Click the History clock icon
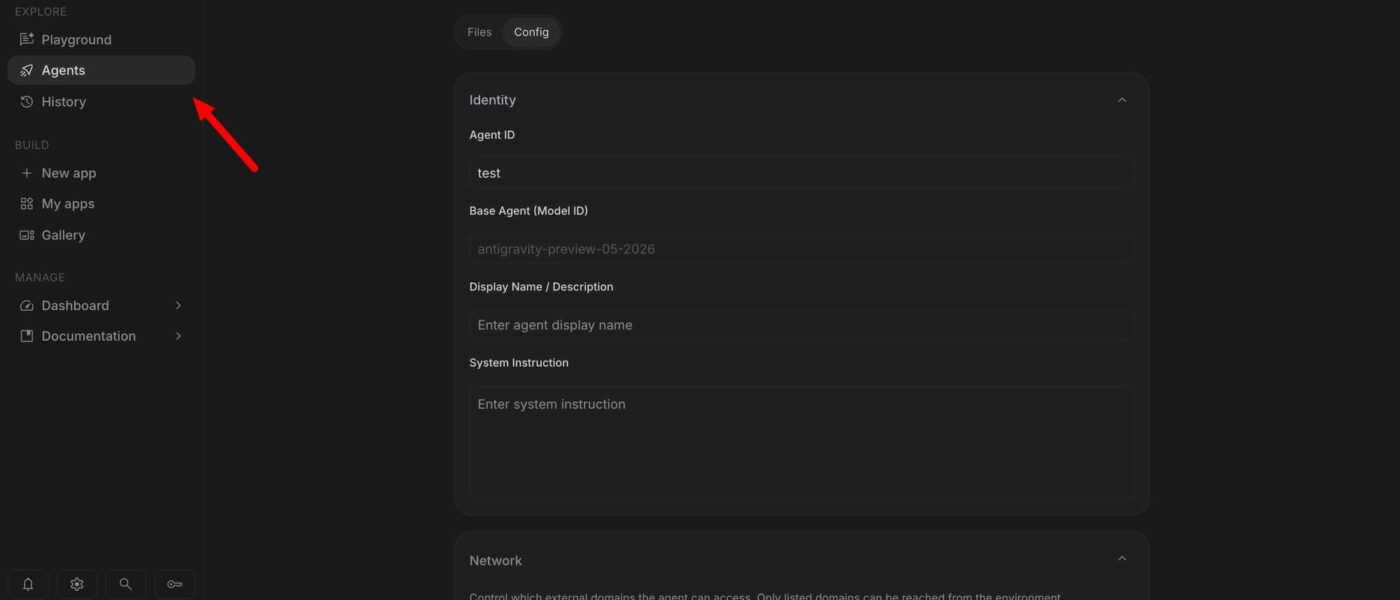The height and width of the screenshot is (600, 1400). coord(27,101)
